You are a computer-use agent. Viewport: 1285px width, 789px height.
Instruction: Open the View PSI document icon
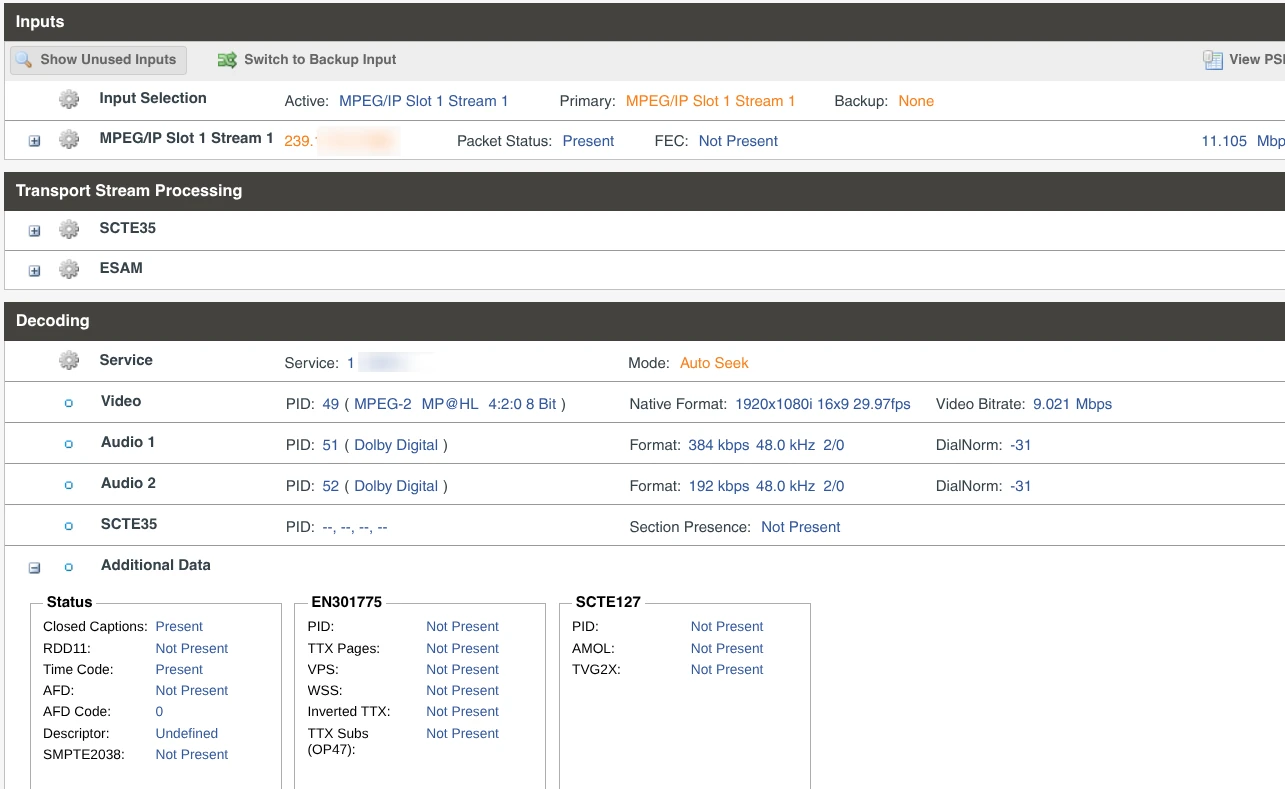[1212, 60]
